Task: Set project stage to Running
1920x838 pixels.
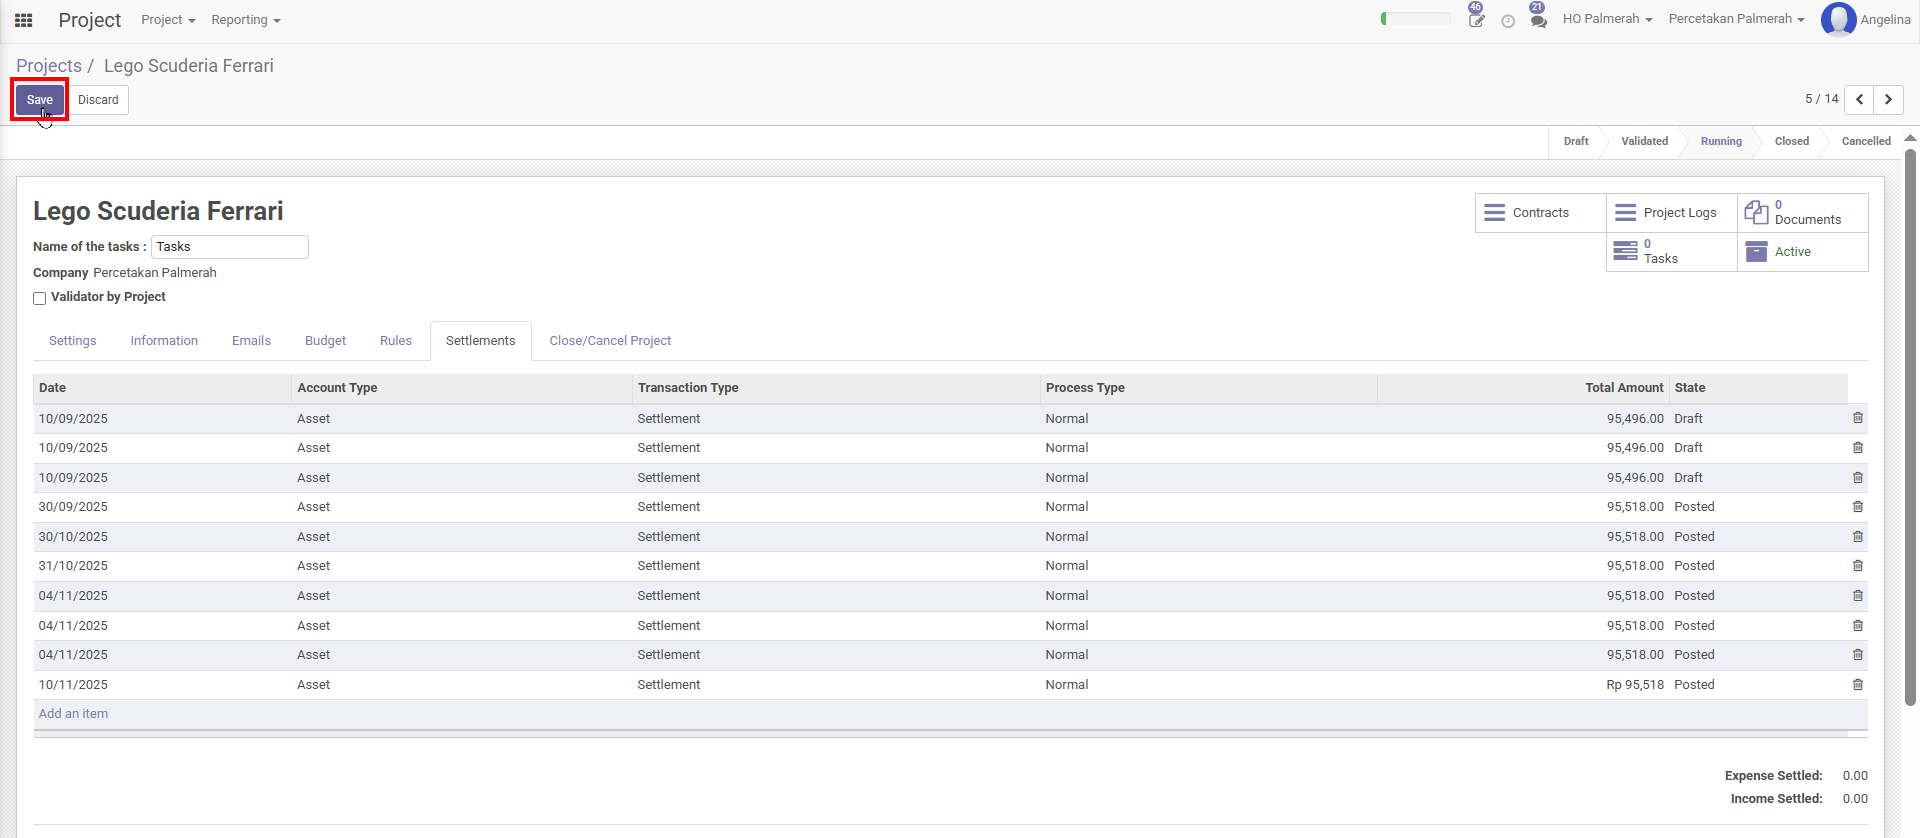Action: (1720, 141)
